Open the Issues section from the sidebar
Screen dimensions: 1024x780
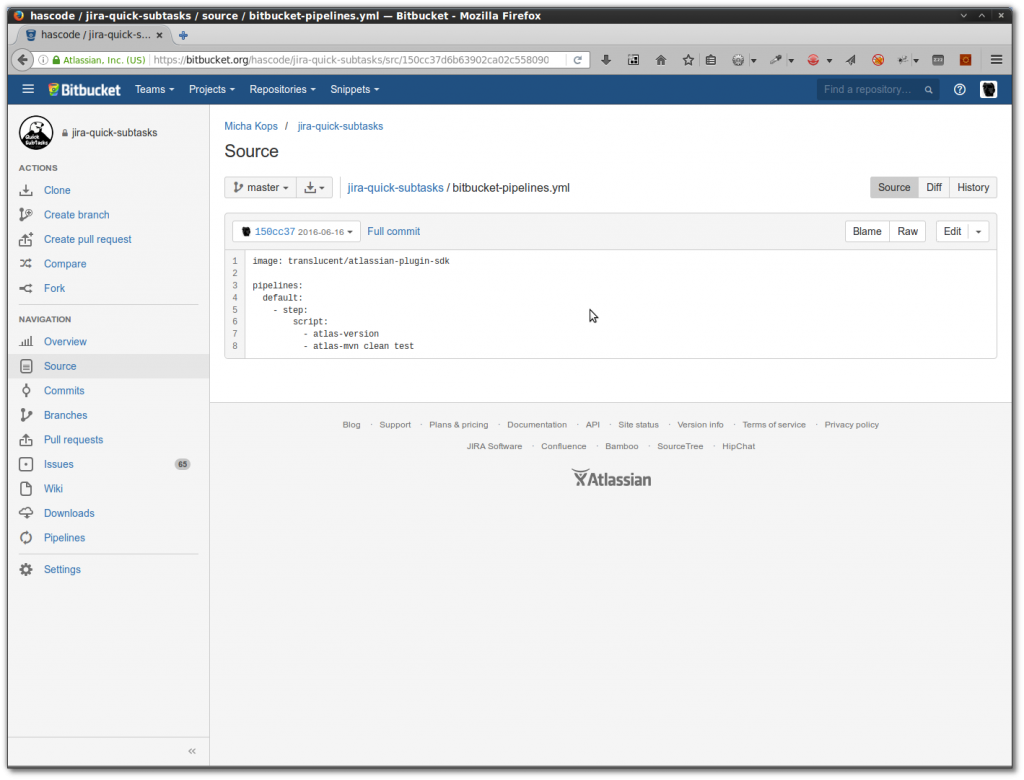58,463
